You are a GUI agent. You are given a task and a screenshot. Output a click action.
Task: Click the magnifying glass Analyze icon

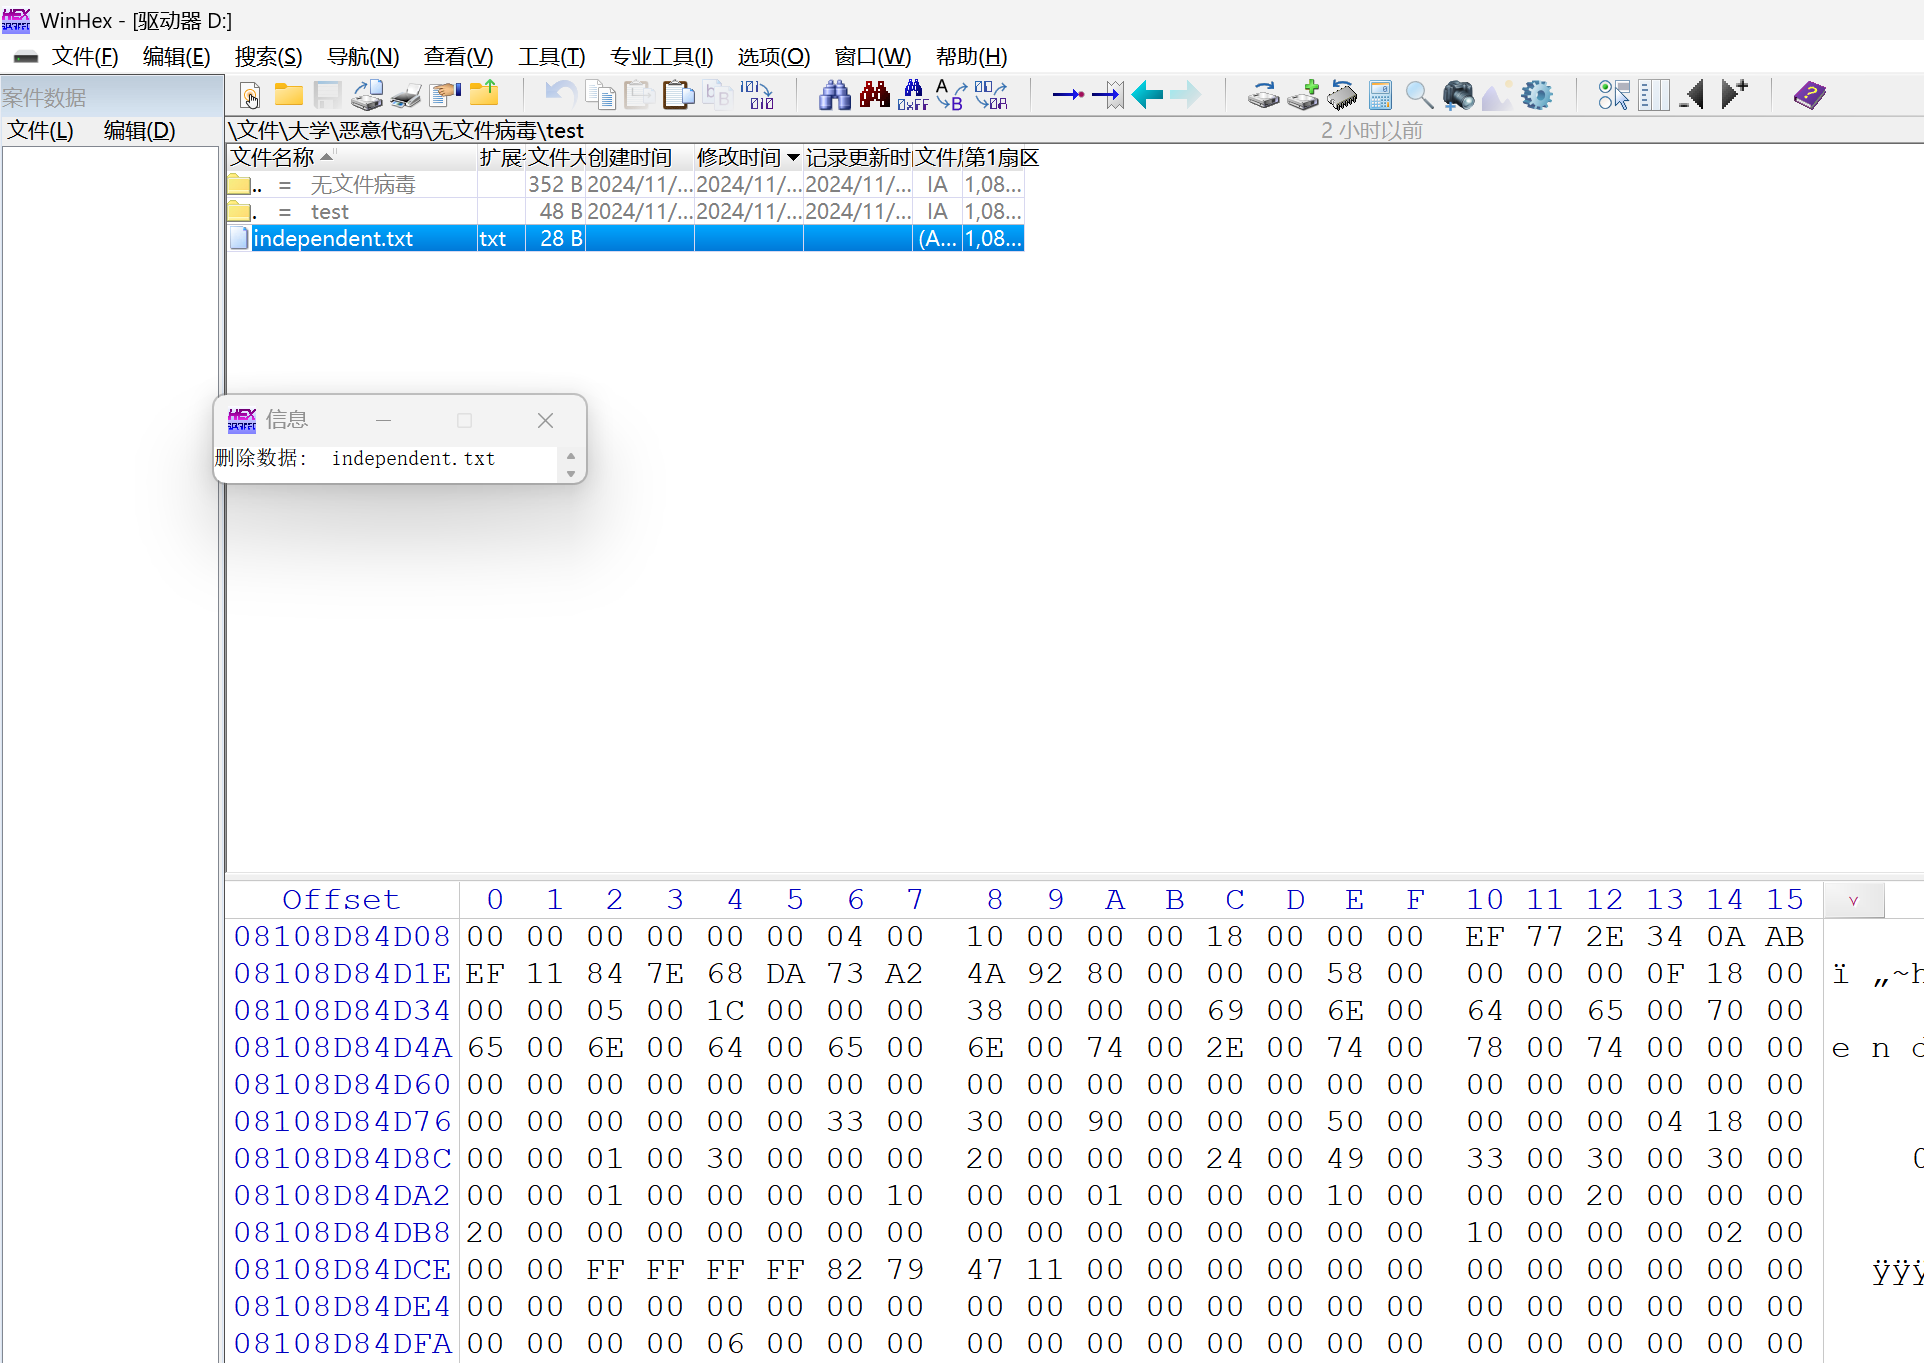pos(1419,96)
